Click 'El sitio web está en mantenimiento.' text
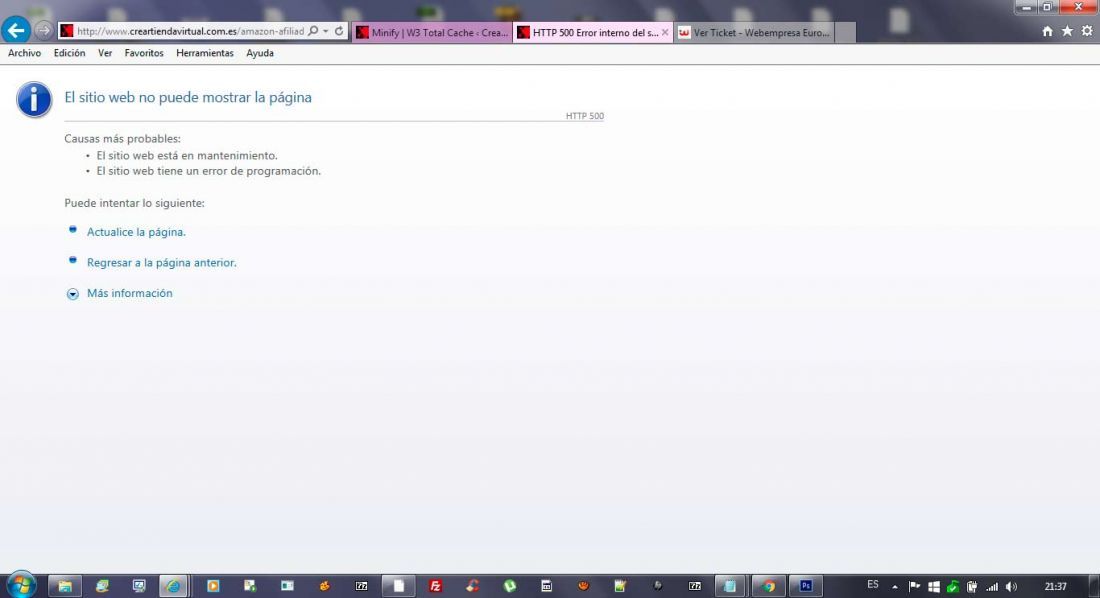The image size is (1100, 598). click(187, 156)
